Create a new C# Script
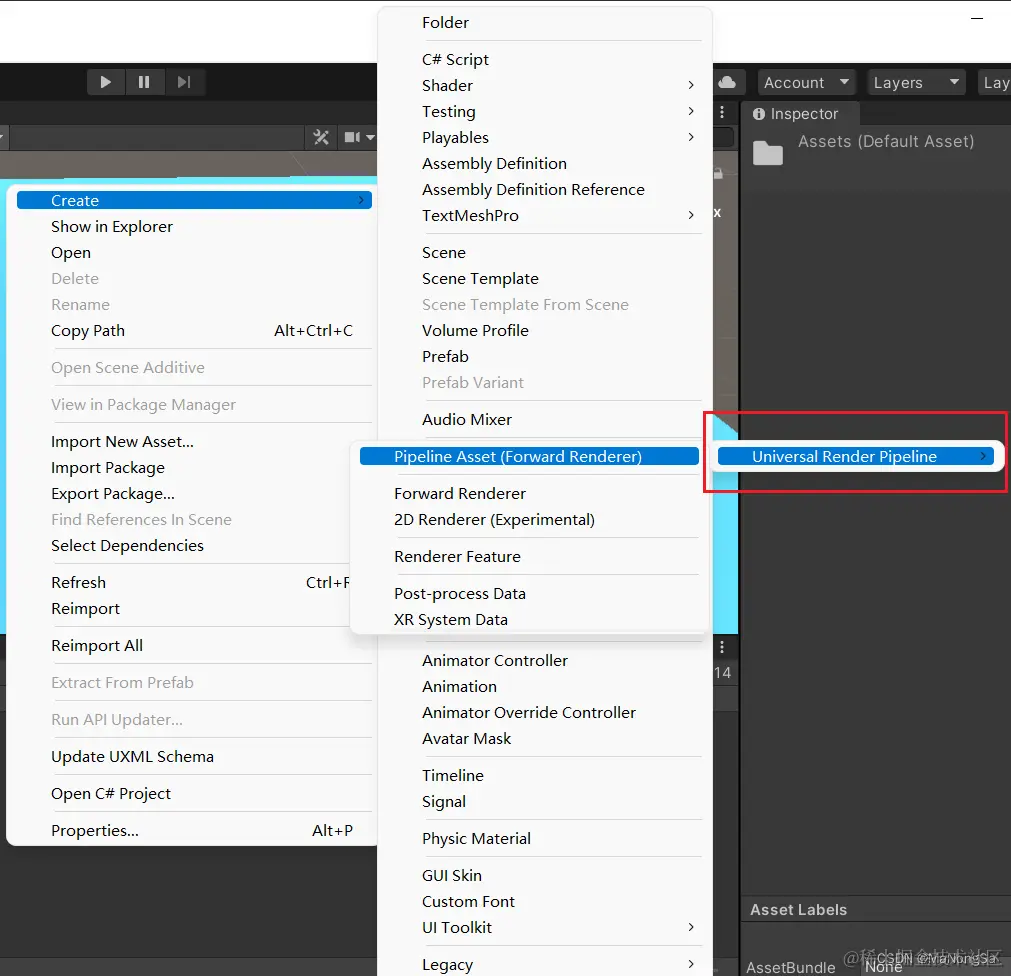The image size is (1011, 976). pos(545,59)
